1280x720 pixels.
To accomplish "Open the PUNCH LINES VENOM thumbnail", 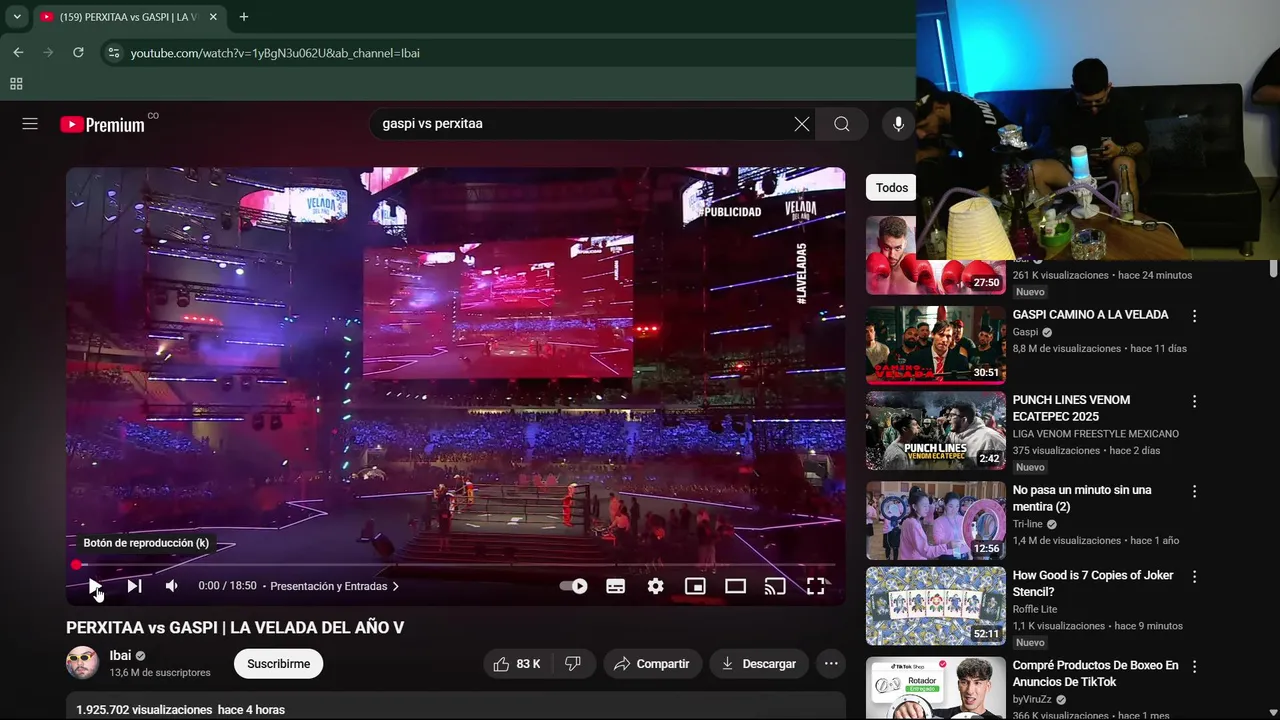I will (936, 431).
